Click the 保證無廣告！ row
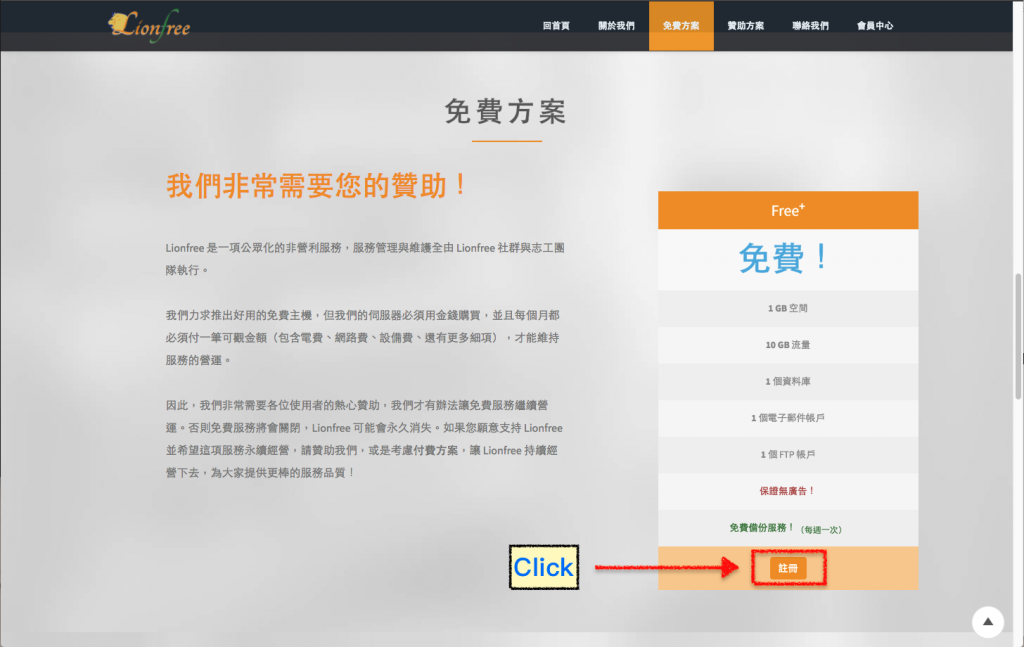This screenshot has height=647, width=1024. (788, 491)
